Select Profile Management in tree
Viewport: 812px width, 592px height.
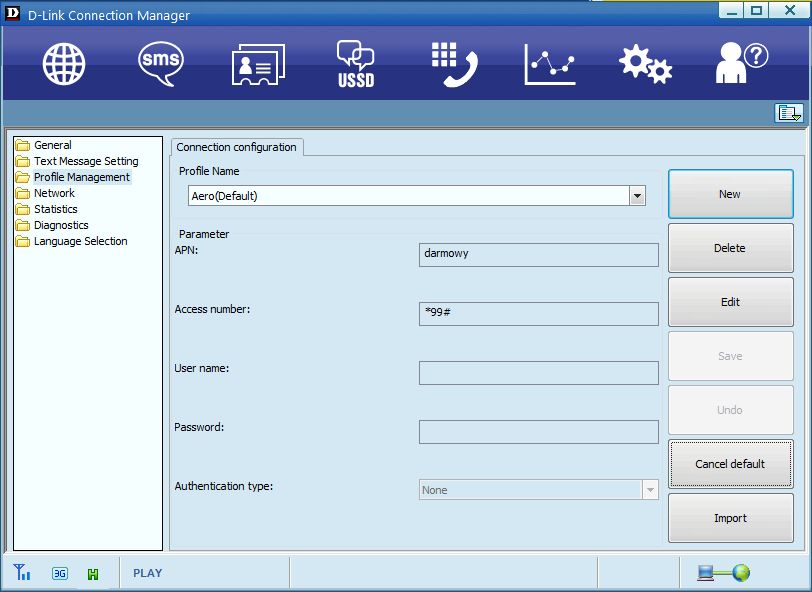(x=82, y=177)
